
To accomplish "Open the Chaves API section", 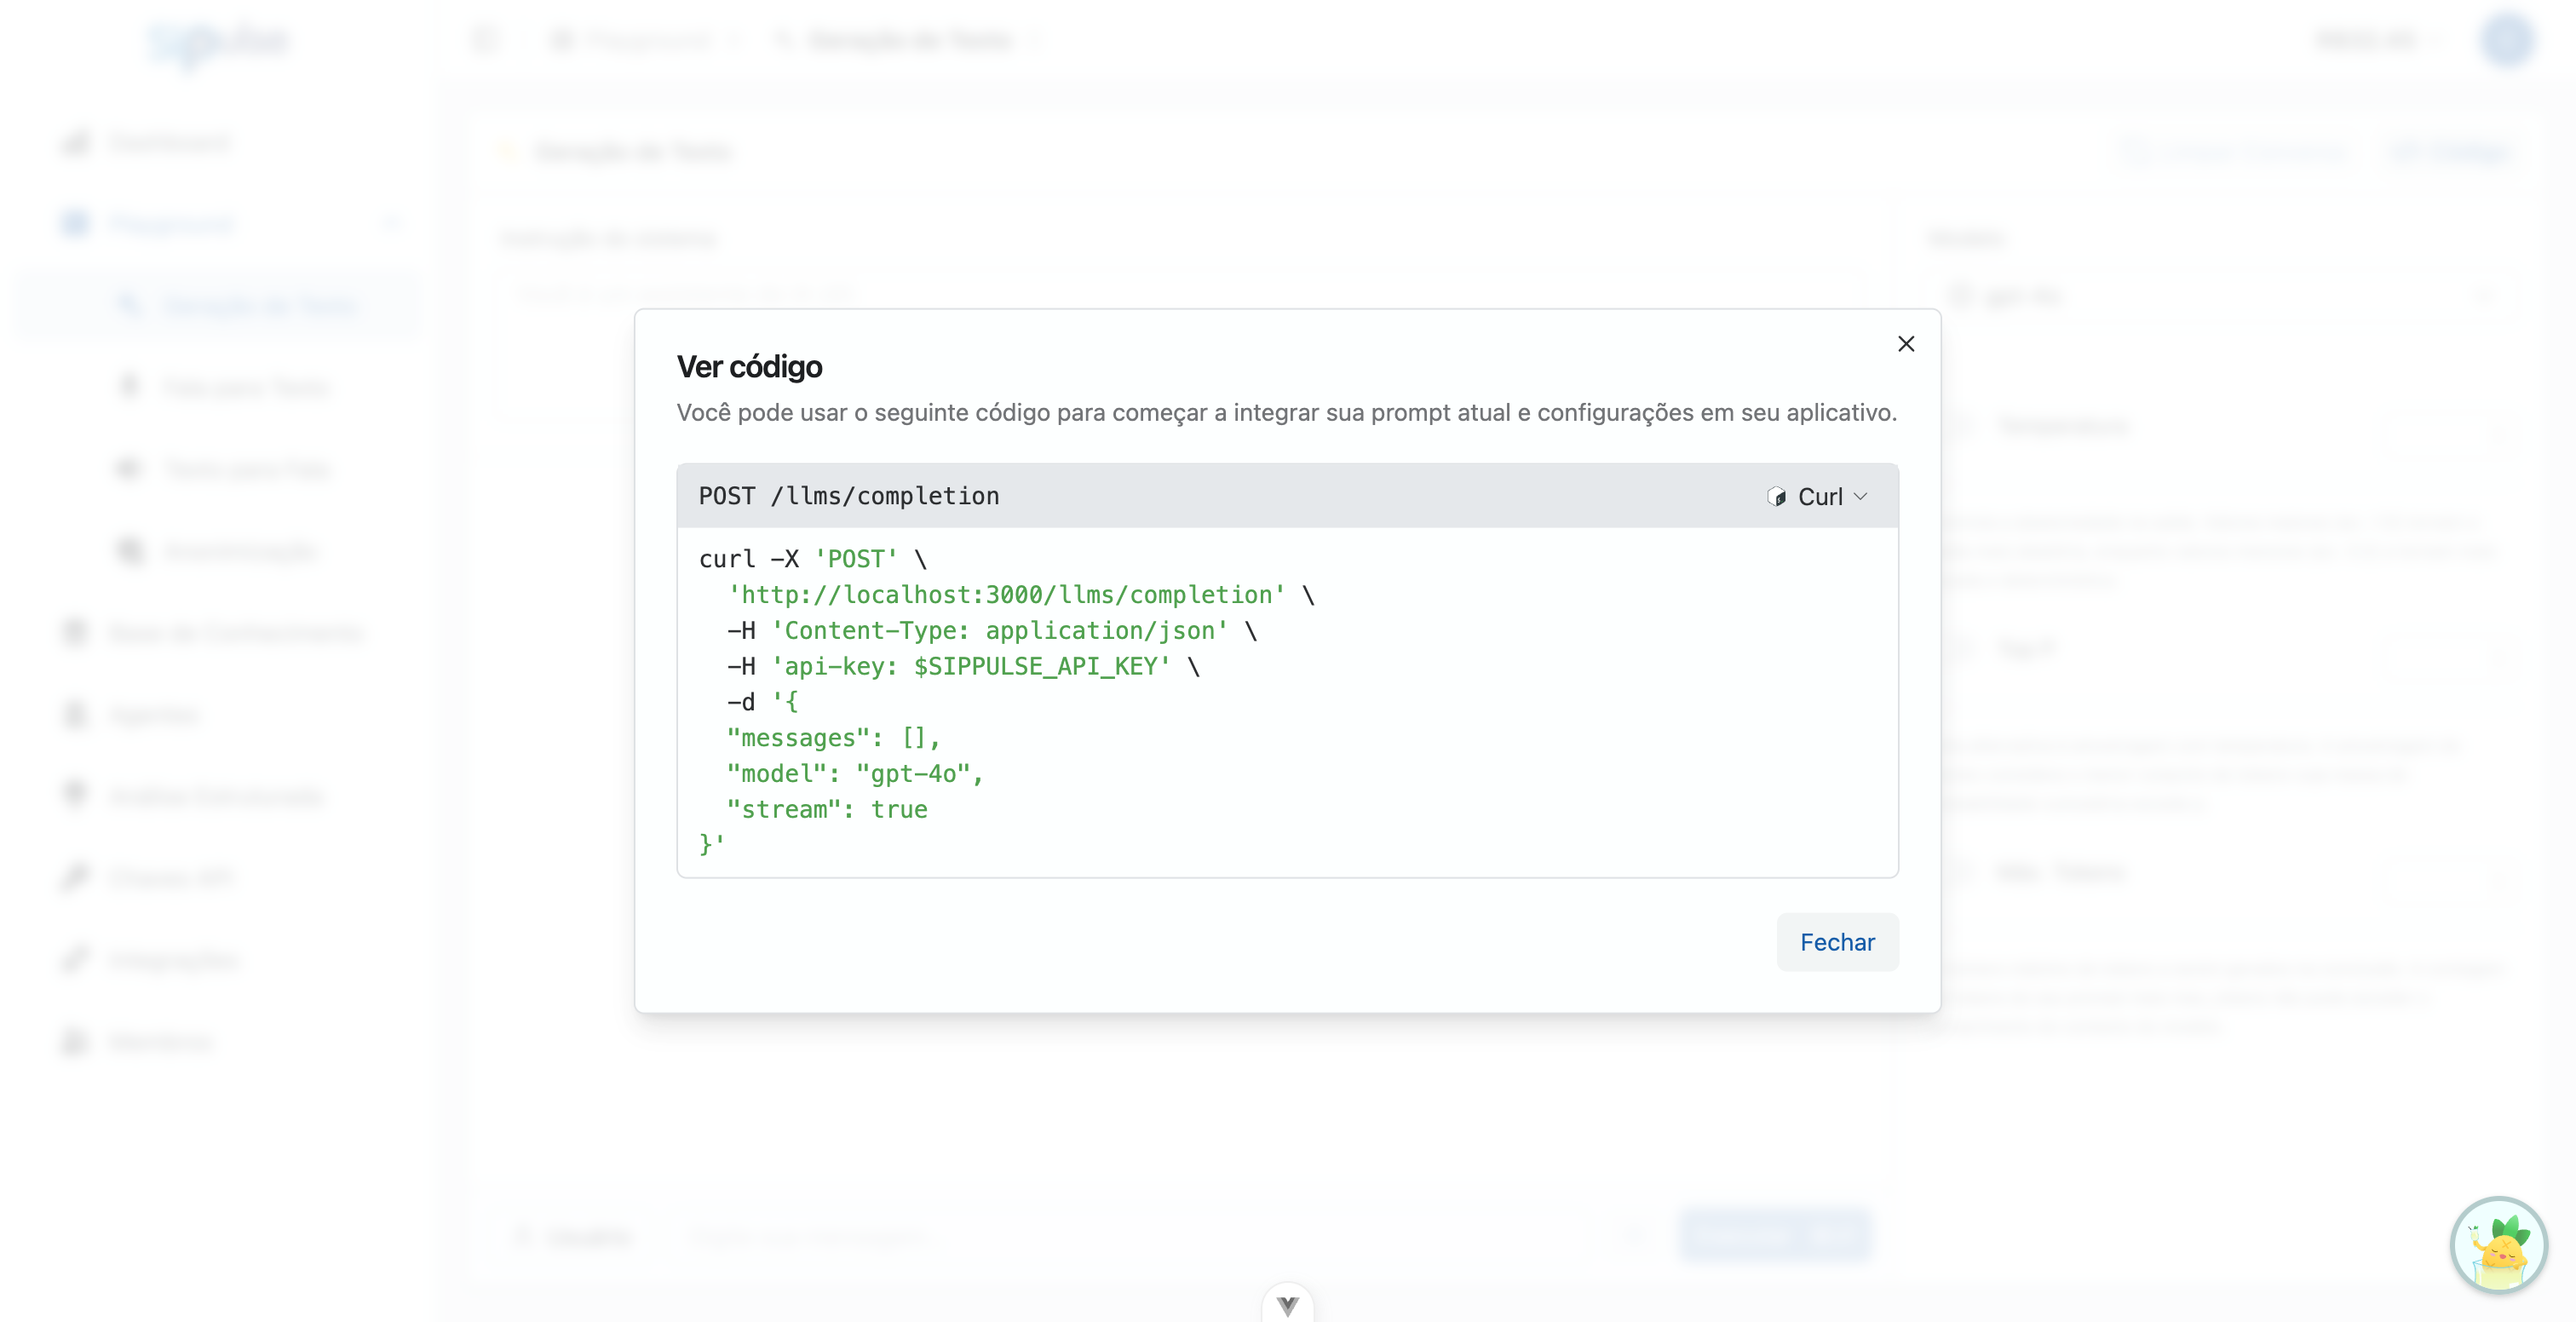I will (170, 877).
